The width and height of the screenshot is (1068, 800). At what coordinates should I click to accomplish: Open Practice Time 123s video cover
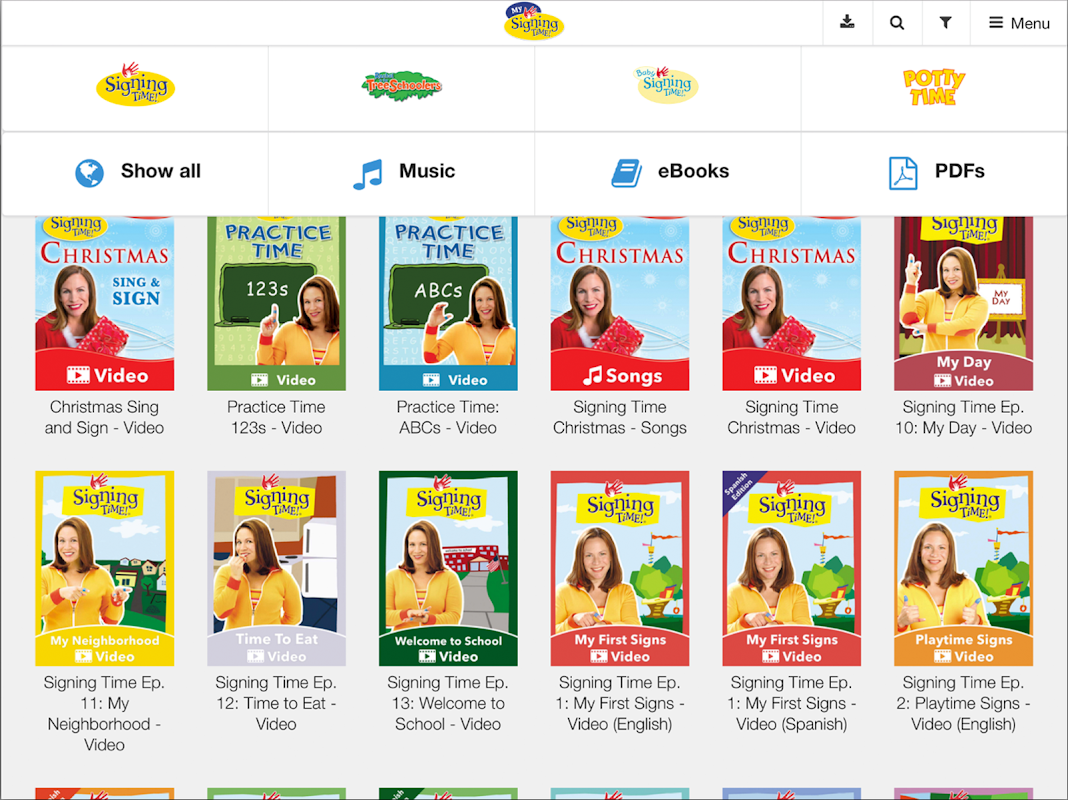click(x=277, y=304)
